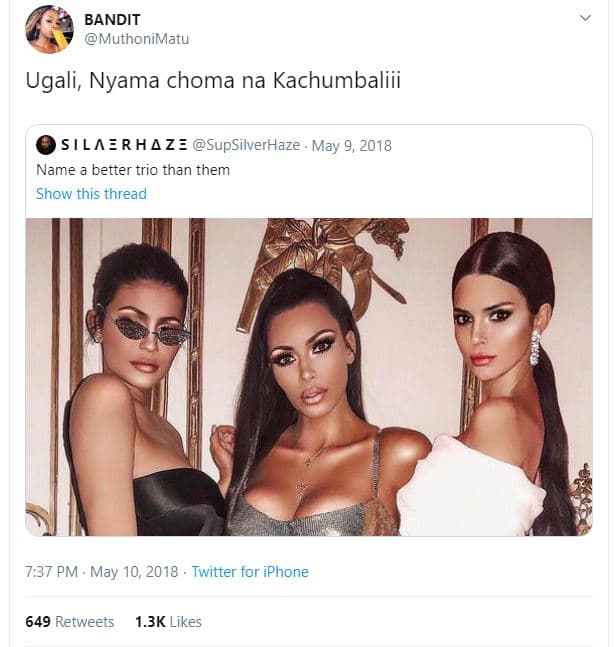Image resolution: width=615 pixels, height=647 pixels.
Task: View the 649 Retweets list
Action: (x=70, y=622)
